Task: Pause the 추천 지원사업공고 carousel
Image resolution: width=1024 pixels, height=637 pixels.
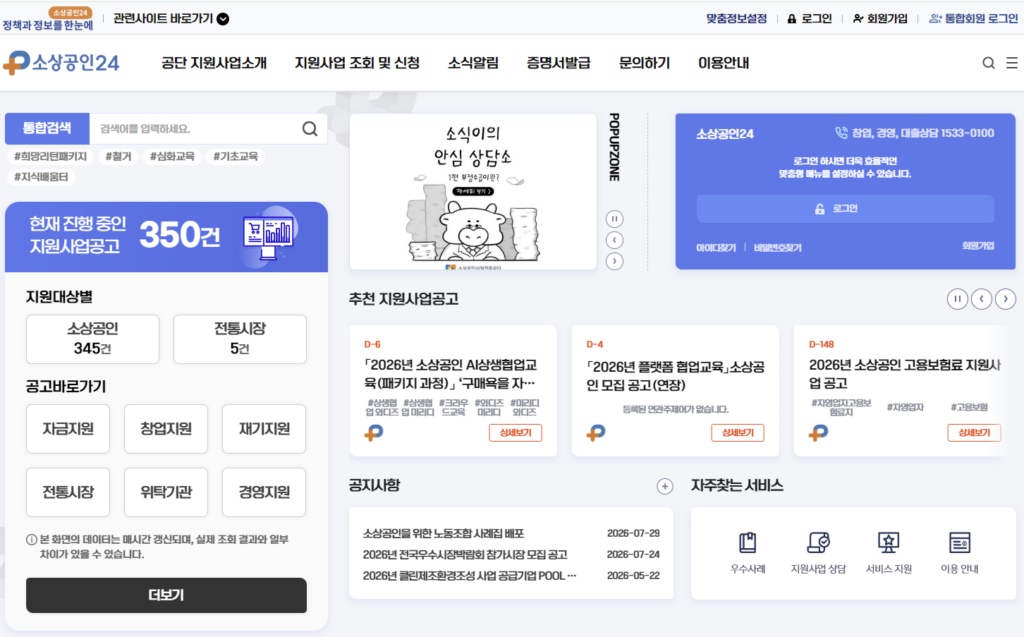Action: (957, 299)
